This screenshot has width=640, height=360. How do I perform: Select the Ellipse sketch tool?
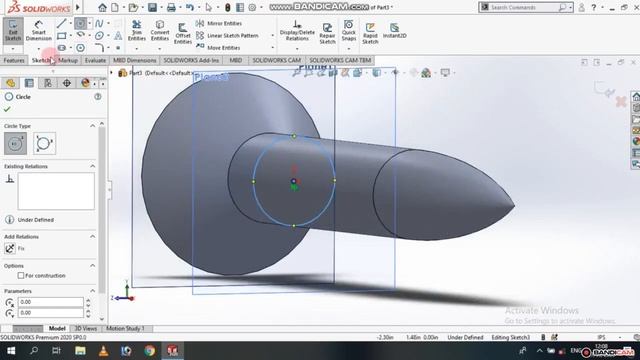99,36
